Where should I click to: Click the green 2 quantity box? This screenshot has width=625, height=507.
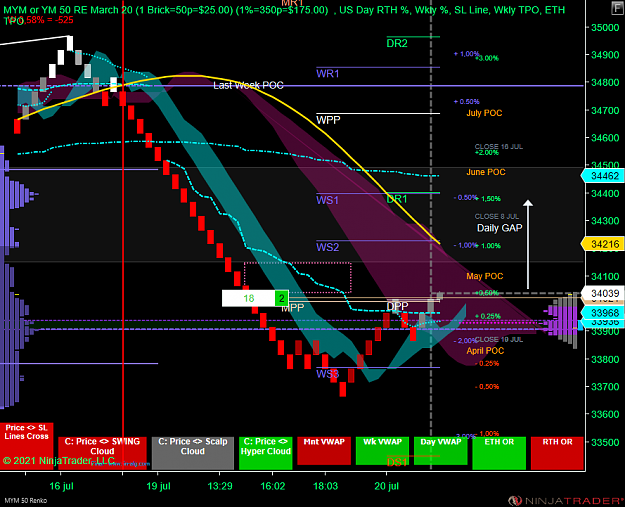tap(282, 298)
